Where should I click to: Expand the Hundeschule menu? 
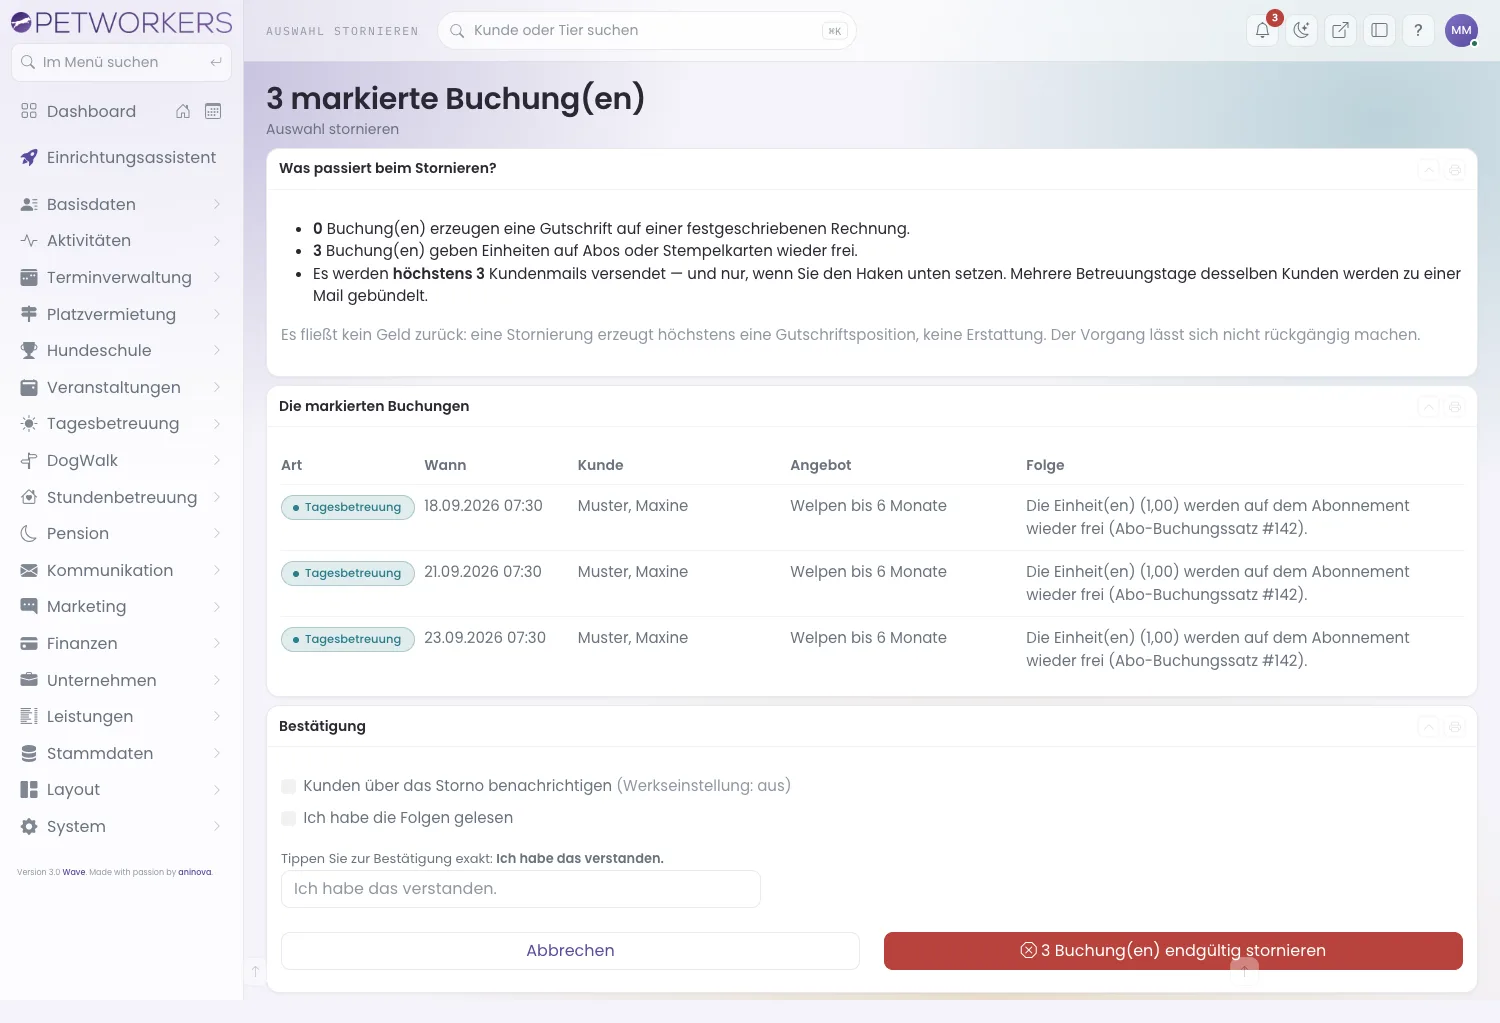click(x=121, y=350)
